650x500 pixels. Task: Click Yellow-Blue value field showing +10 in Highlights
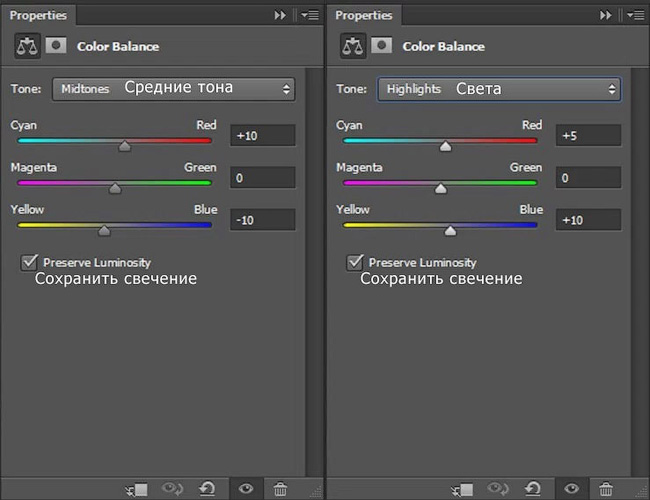point(588,220)
